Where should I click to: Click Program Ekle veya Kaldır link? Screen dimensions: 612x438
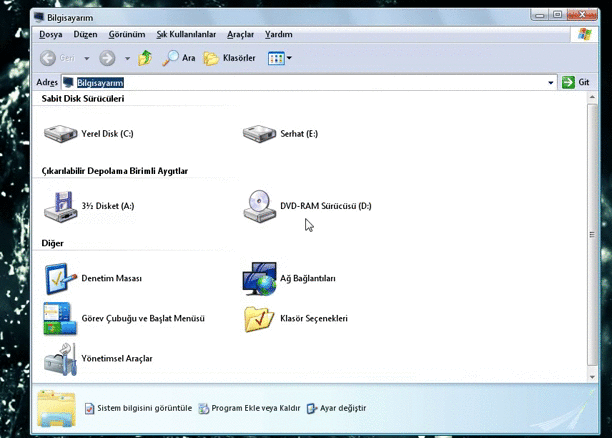[249, 408]
